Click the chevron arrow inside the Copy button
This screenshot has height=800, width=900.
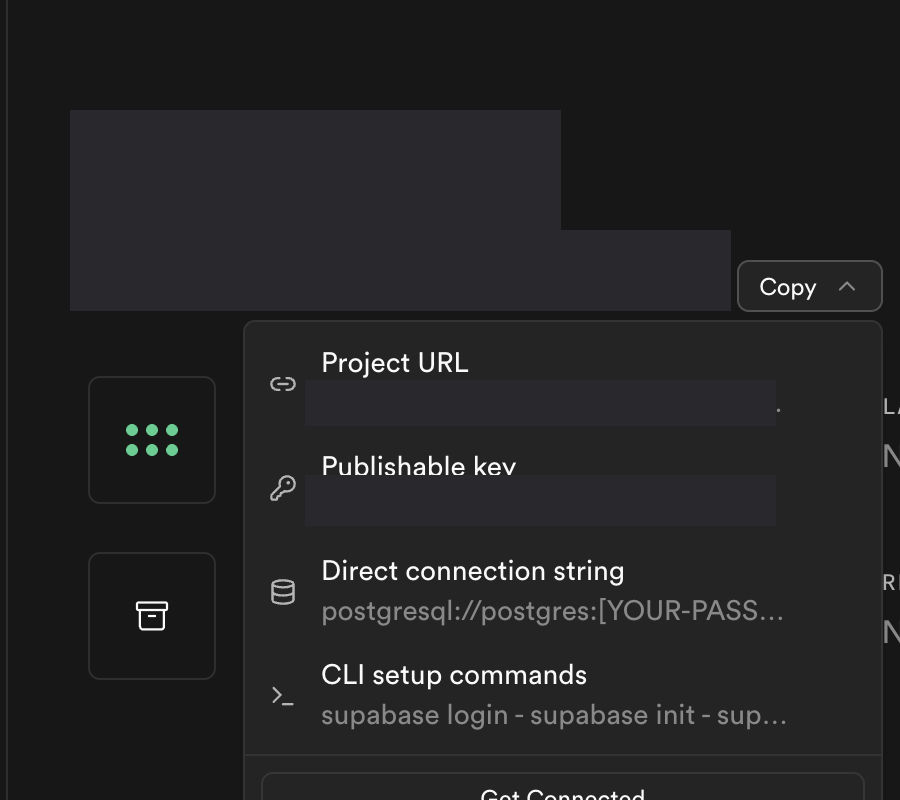(849, 286)
